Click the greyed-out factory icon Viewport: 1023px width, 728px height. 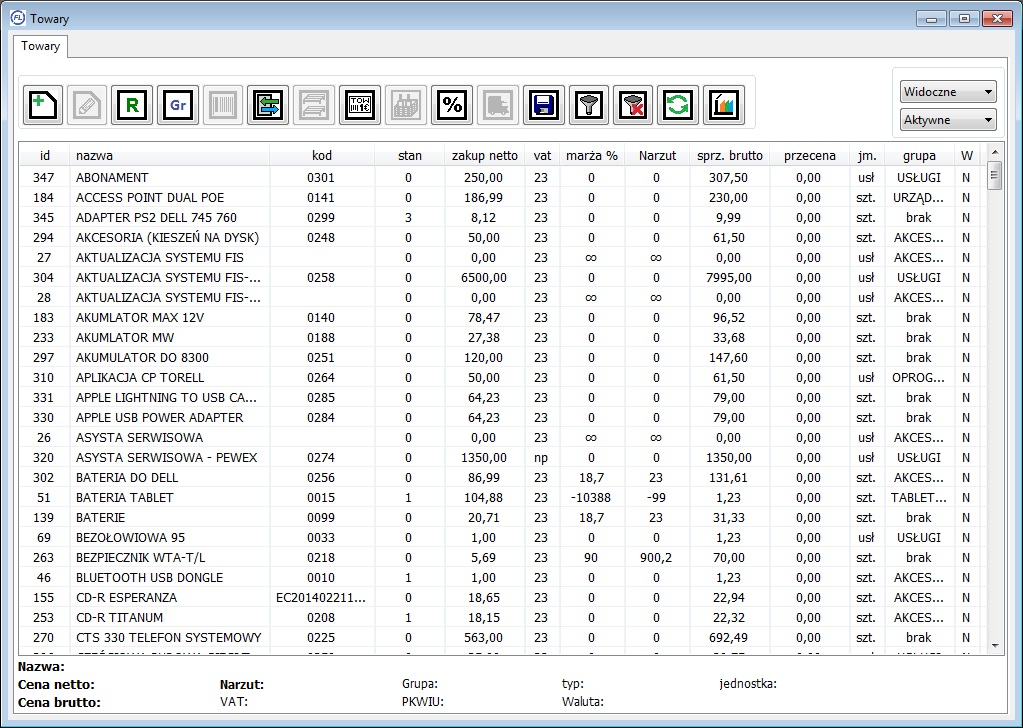(406, 104)
